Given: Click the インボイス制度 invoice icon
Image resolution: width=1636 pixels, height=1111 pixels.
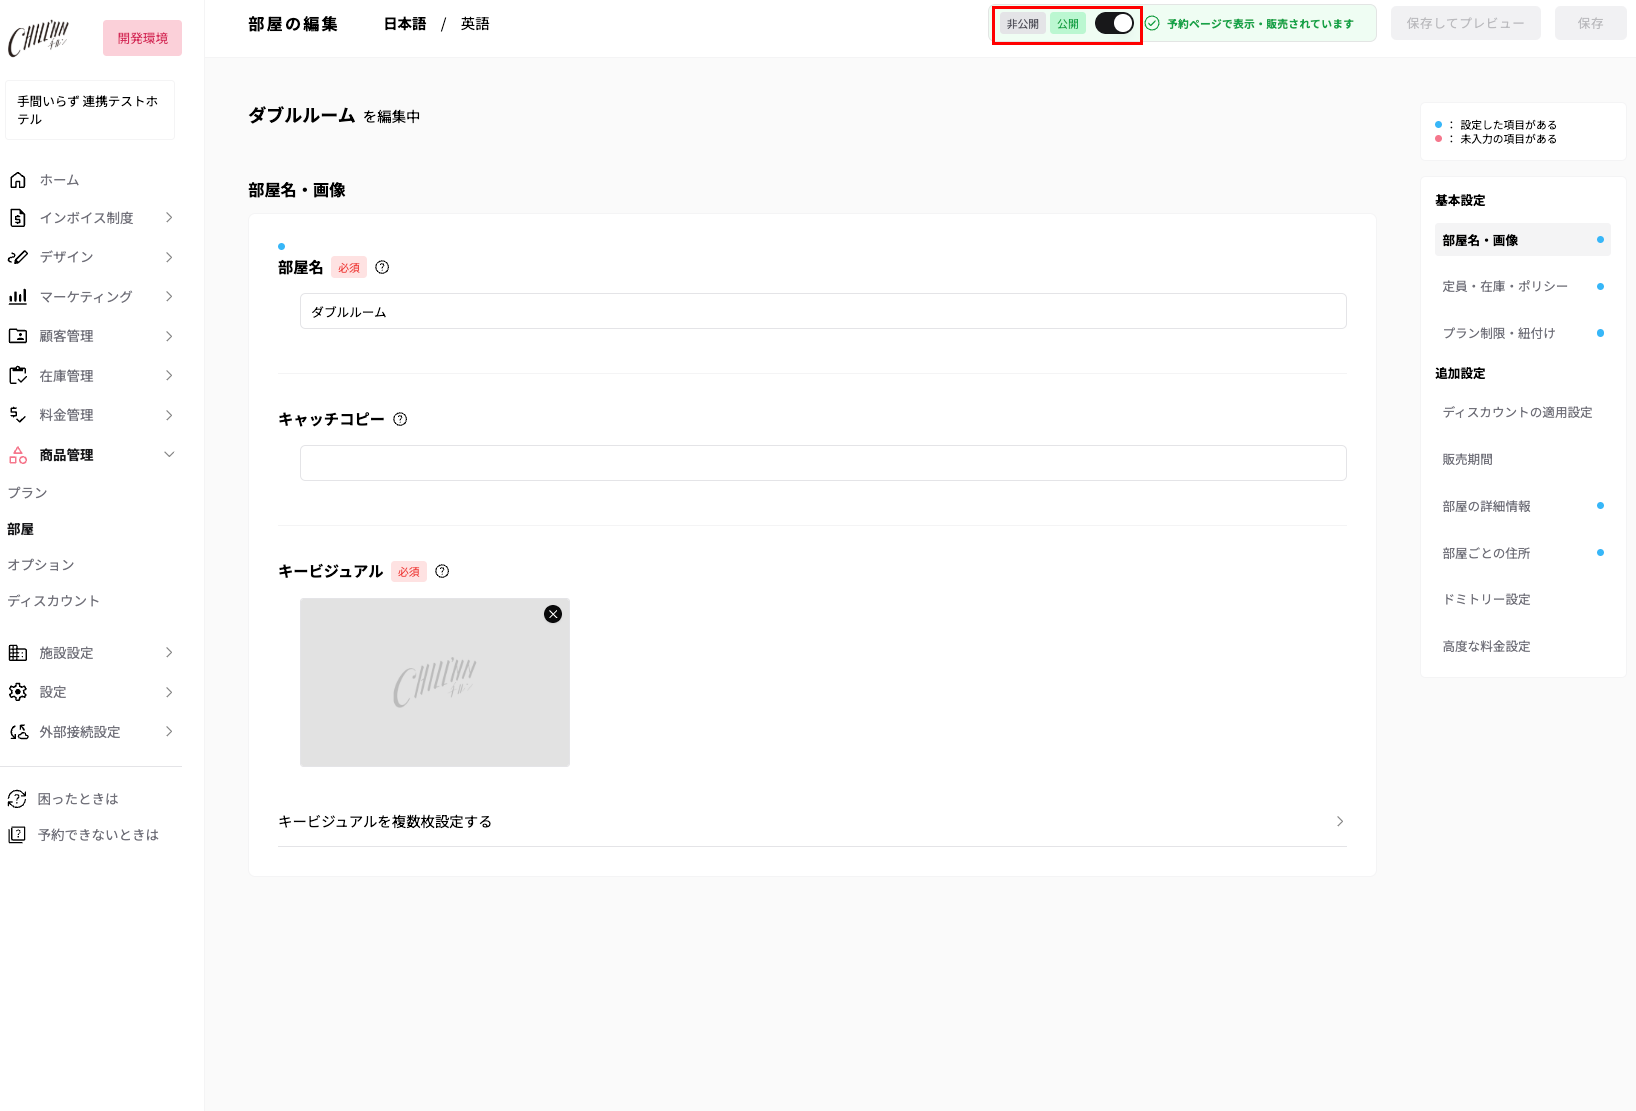Looking at the screenshot, I should click(x=17, y=218).
